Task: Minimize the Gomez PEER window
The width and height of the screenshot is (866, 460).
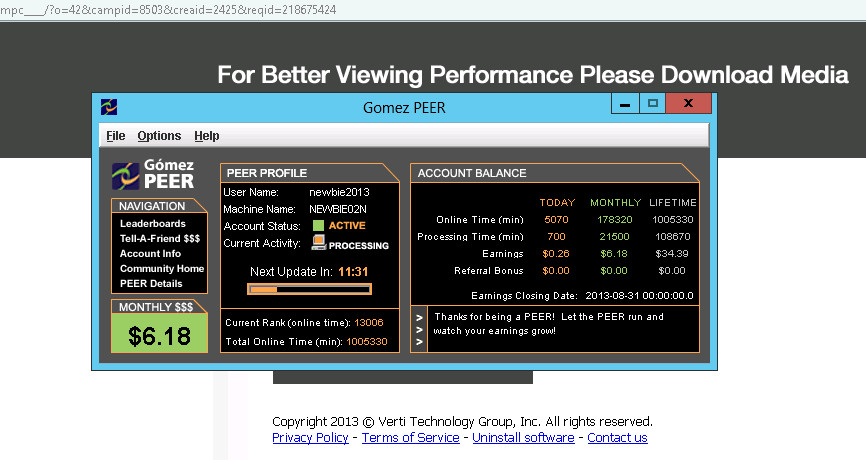Action: point(625,104)
